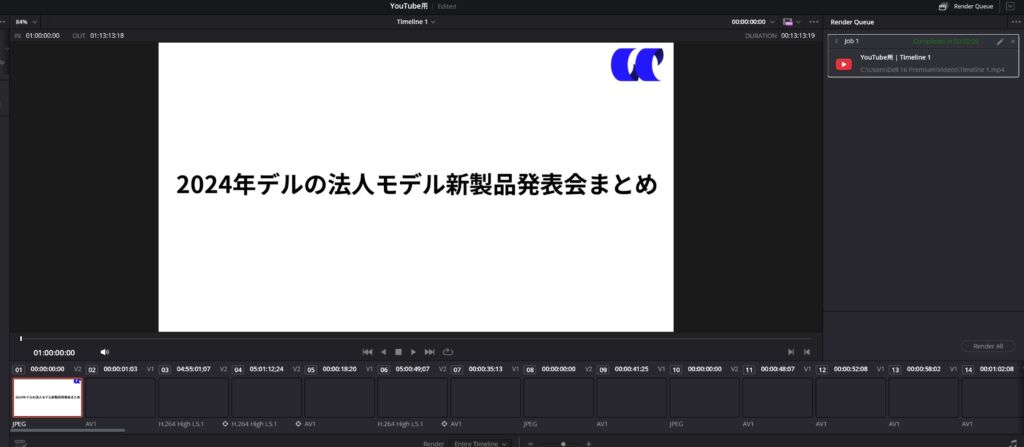This screenshot has height=447, width=1024.
Task: Click the YouTube用 | Timeline 1 job label
Action: pyautogui.click(x=895, y=58)
